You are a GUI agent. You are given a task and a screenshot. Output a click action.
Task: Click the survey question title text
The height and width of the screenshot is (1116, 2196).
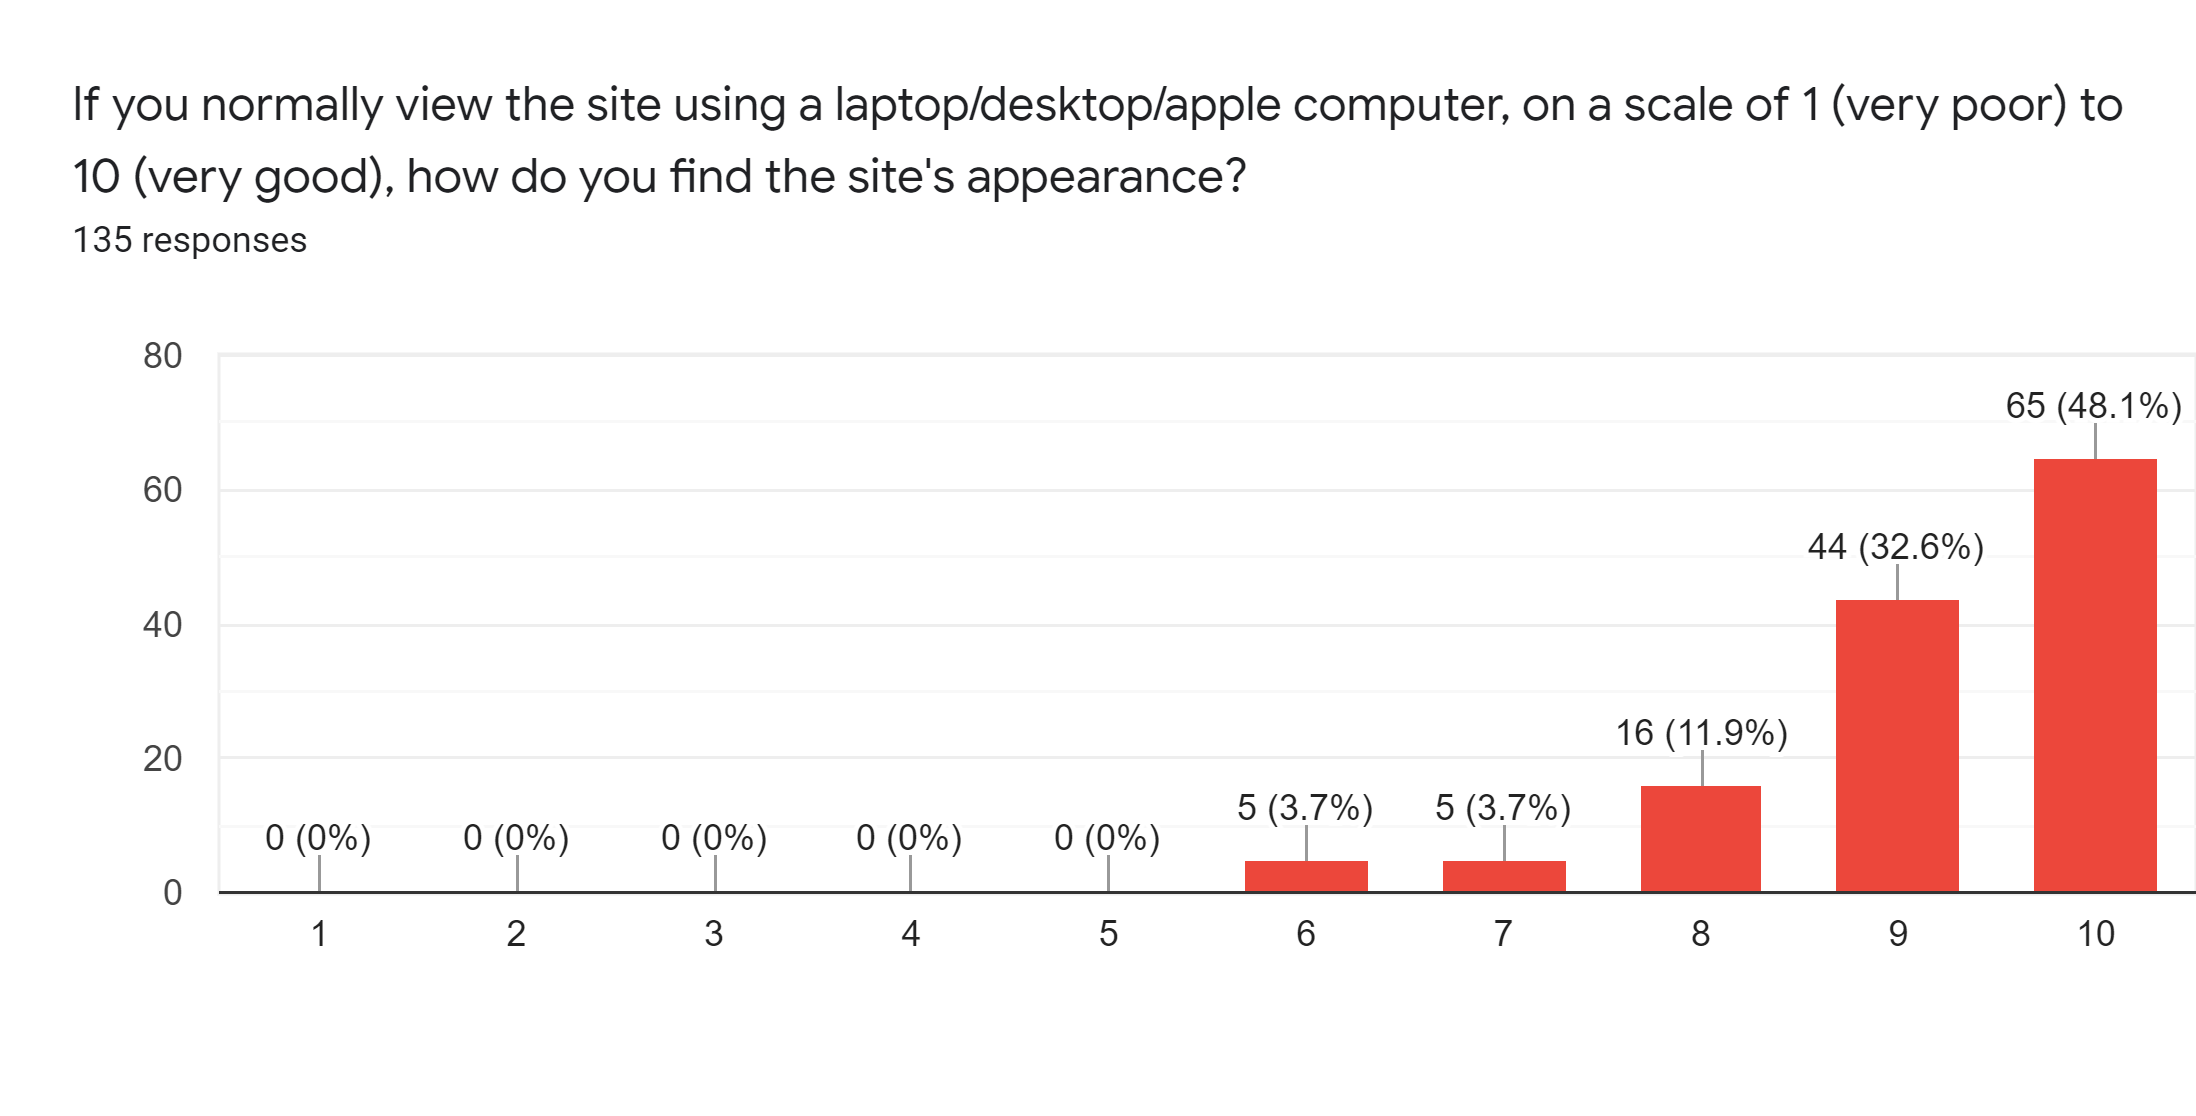(x=1097, y=140)
